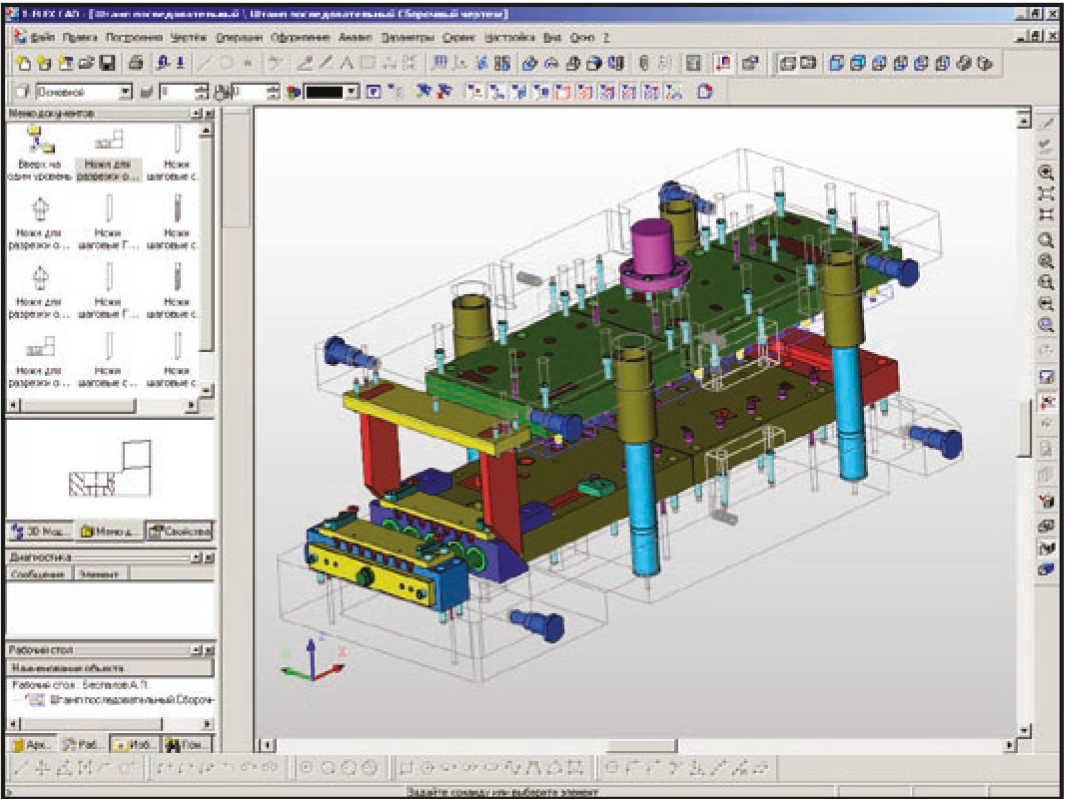The height and width of the screenshot is (799, 1068).
Task: Click the red-arrow selector icon
Action: coord(445,91)
